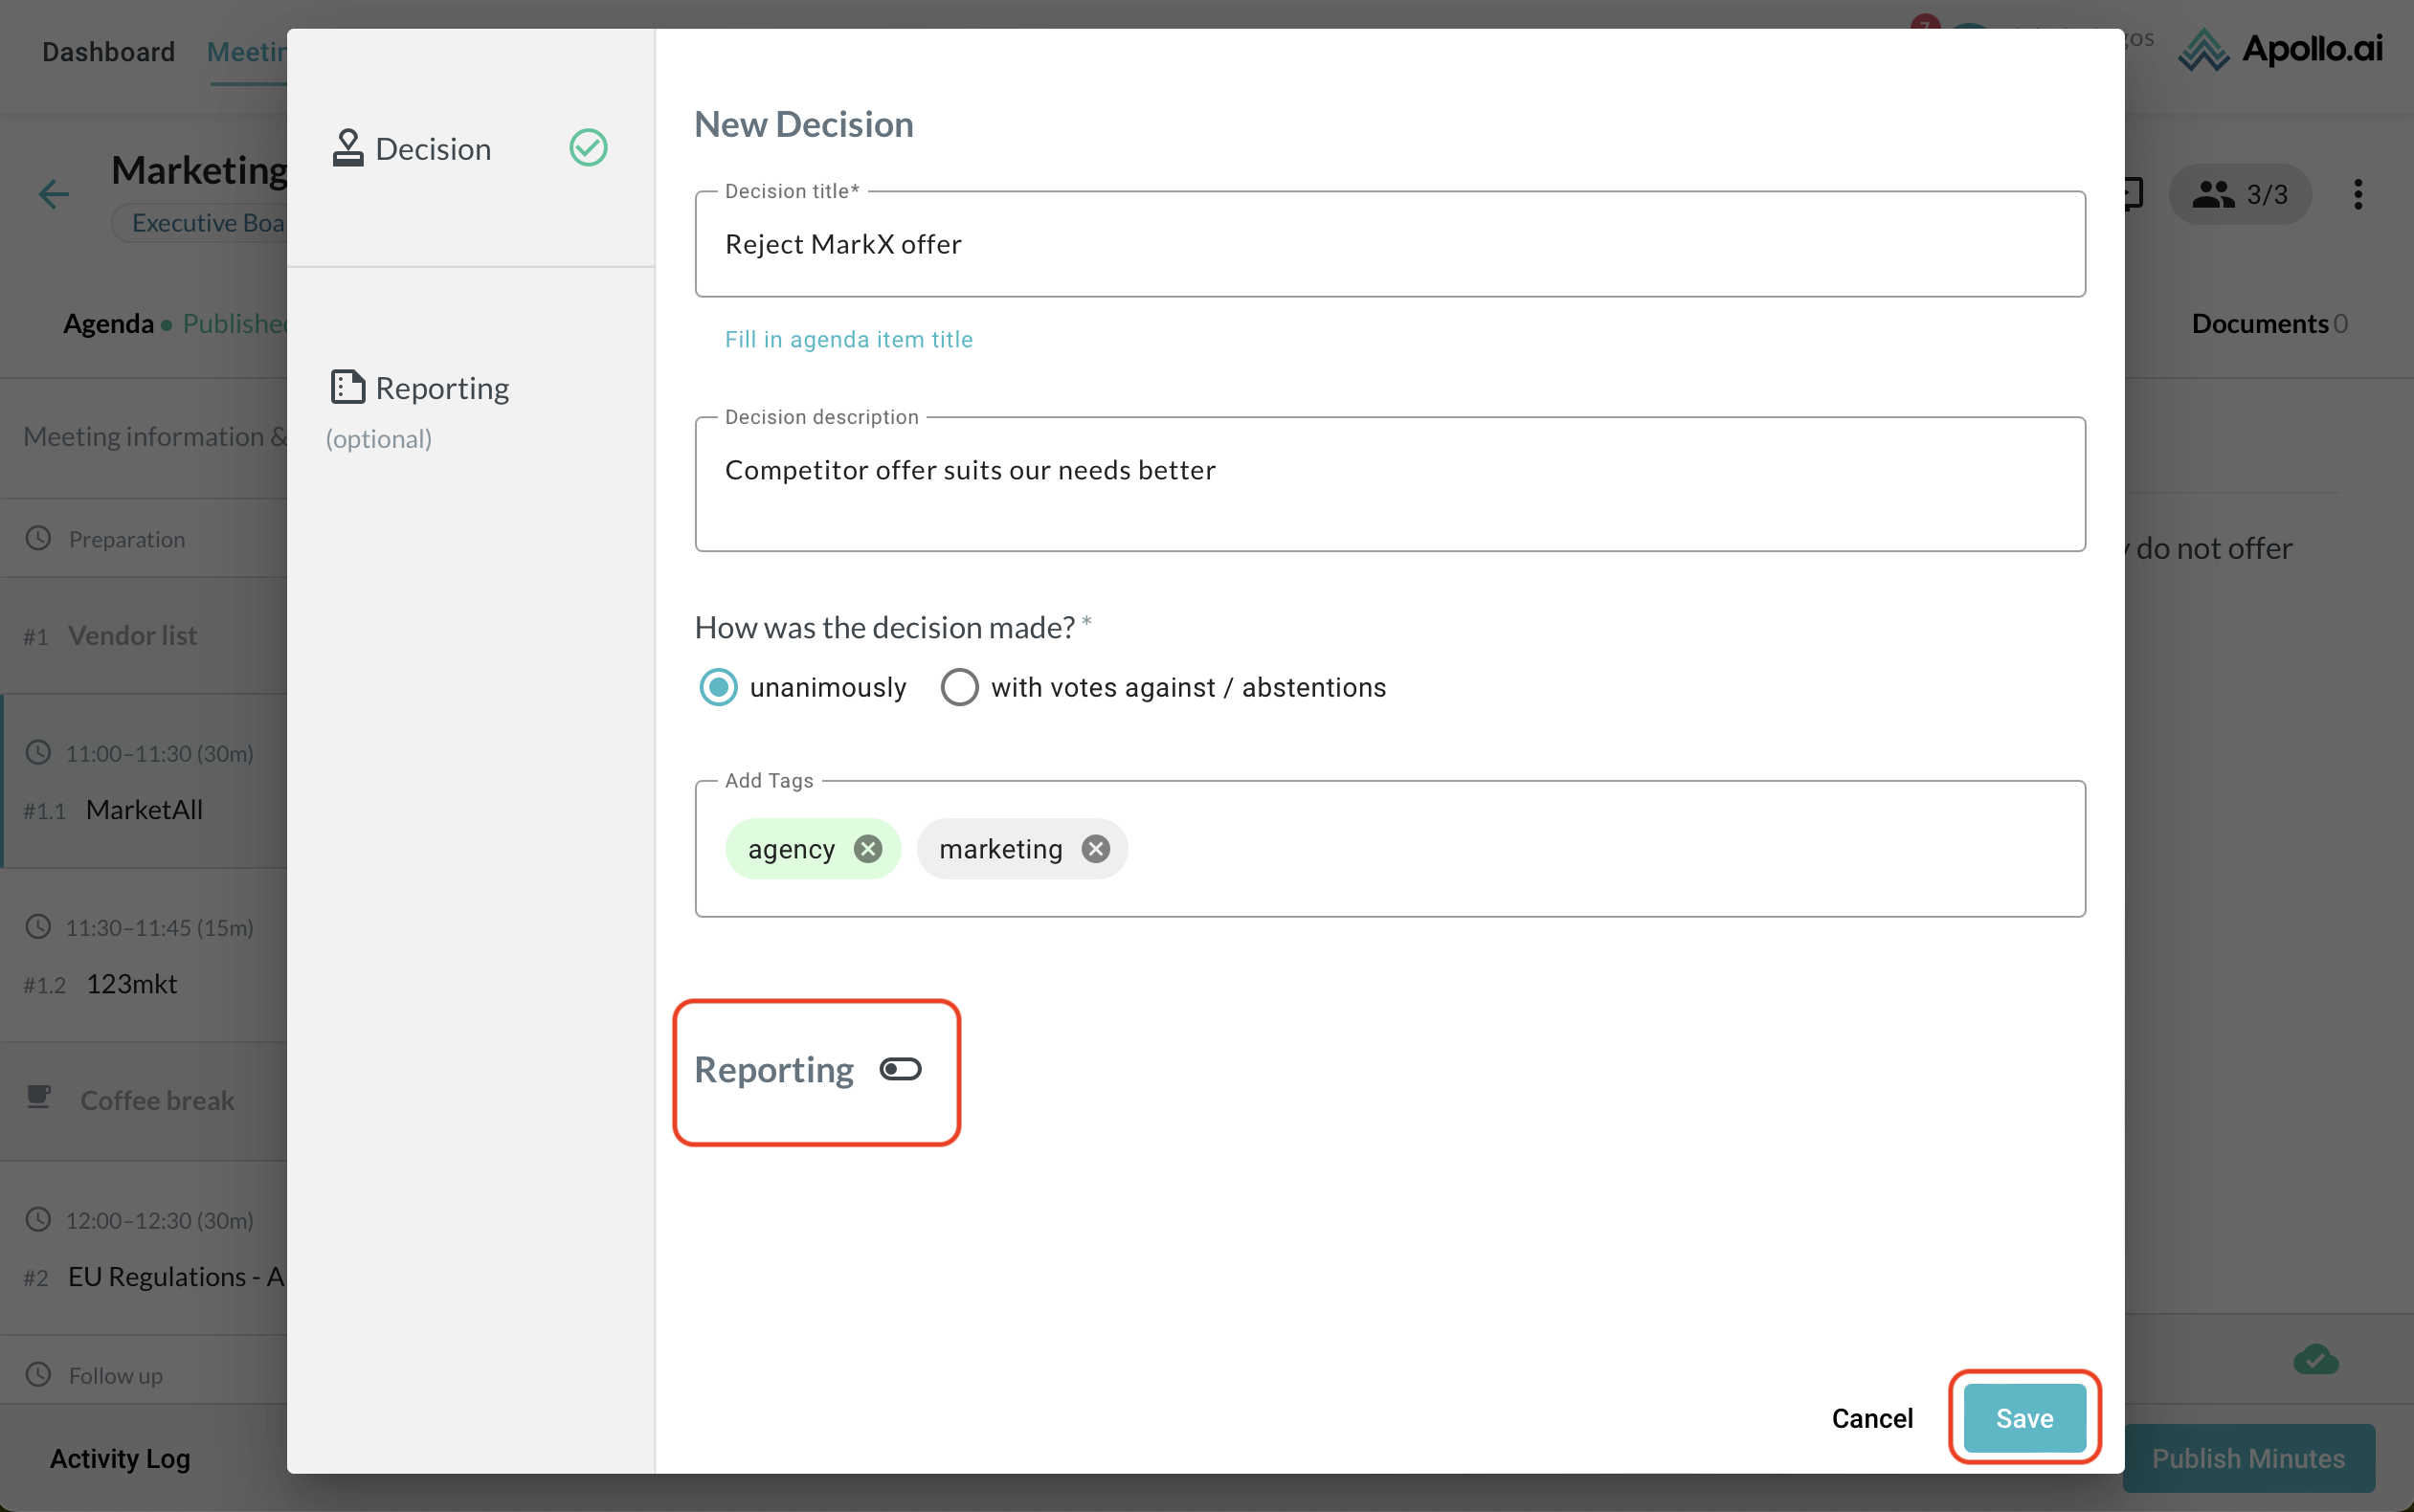
Task: Click into the Decision title field
Action: pos(1389,244)
